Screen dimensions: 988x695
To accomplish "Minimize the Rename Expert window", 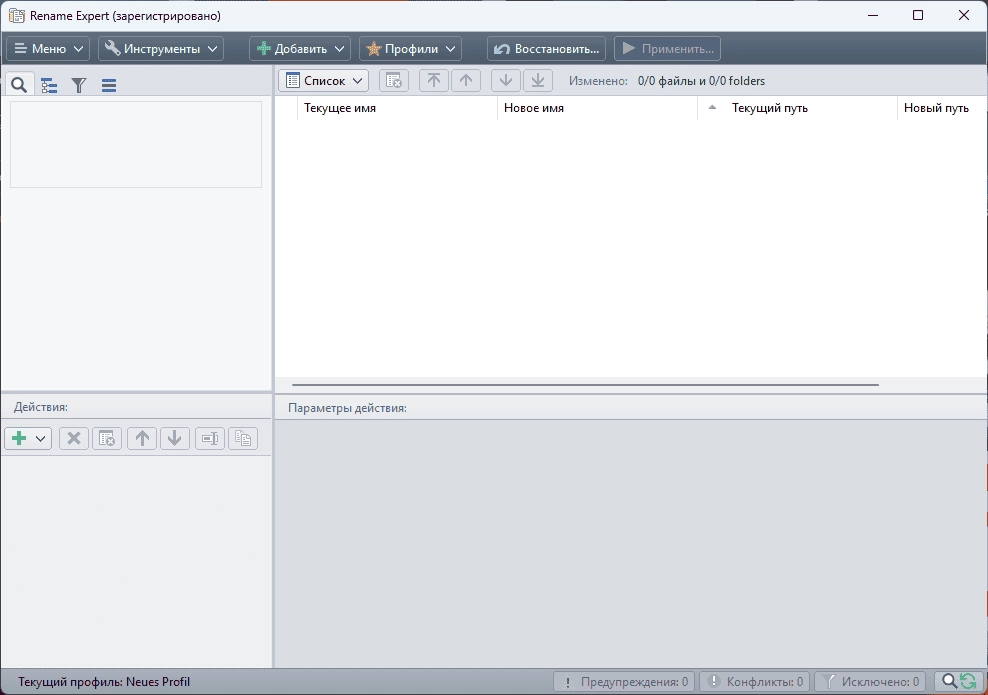I will 873,15.
